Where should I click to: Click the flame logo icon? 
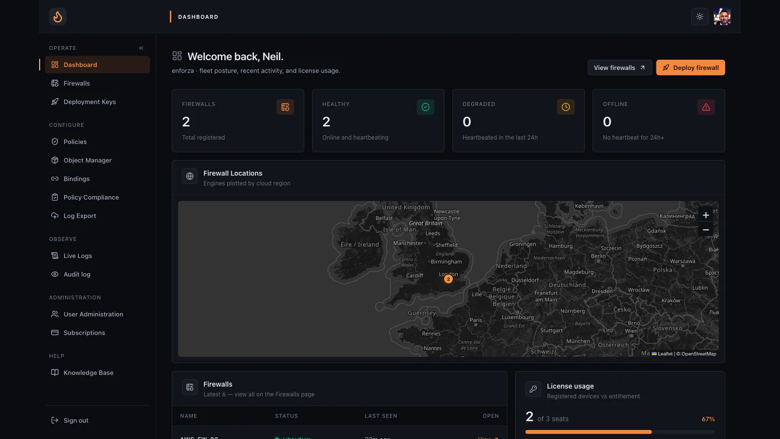point(58,17)
